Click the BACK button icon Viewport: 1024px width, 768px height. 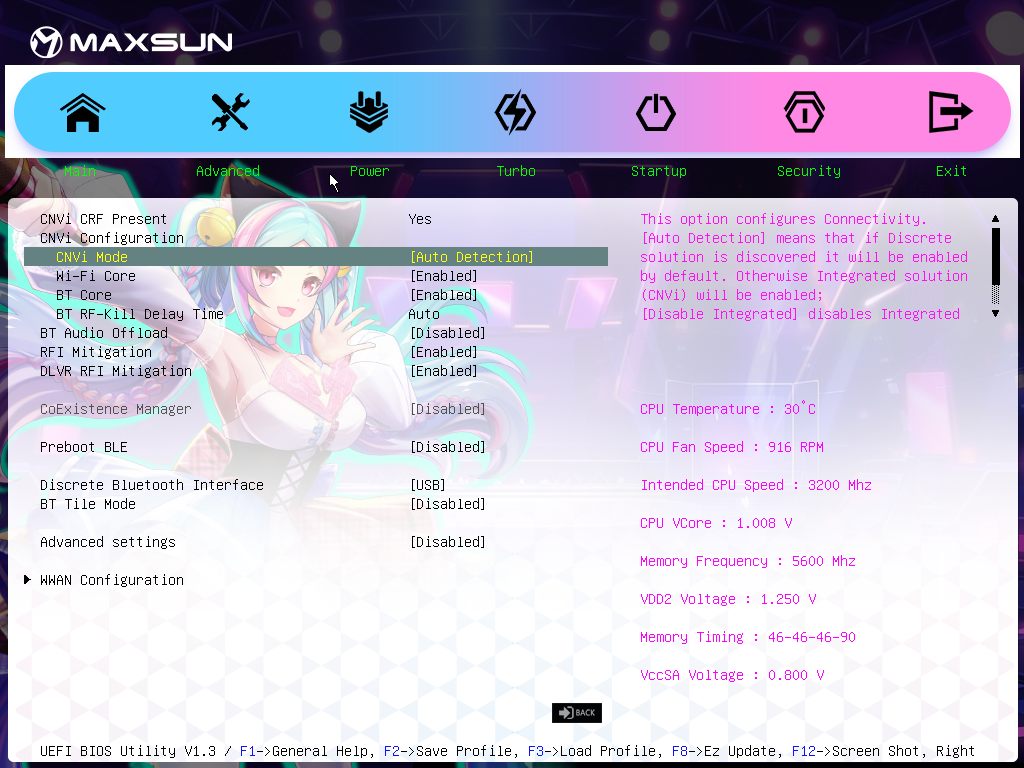point(577,712)
